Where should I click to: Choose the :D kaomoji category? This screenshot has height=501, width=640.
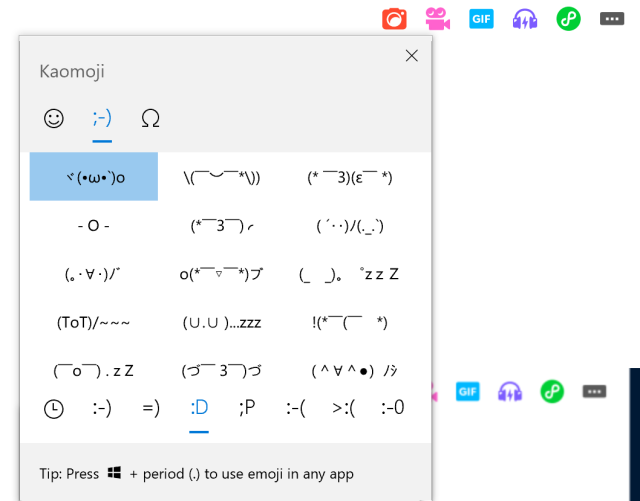pyautogui.click(x=199, y=408)
